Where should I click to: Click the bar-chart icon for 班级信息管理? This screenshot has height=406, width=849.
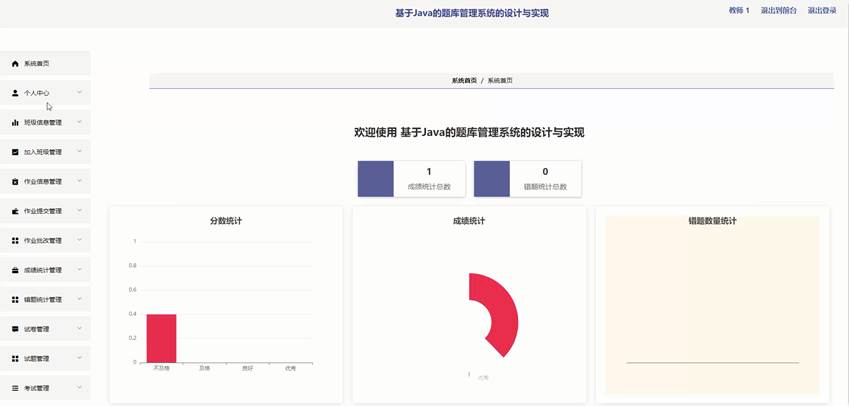[x=15, y=123]
